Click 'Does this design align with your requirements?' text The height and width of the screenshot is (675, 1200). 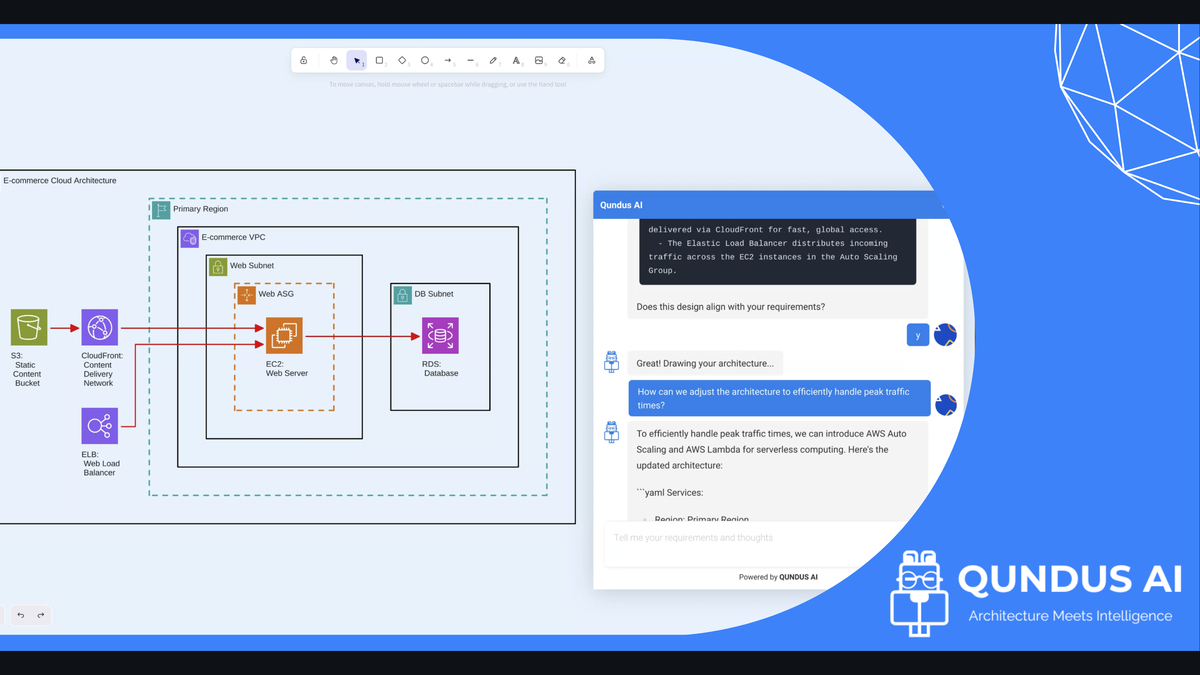[731, 306]
